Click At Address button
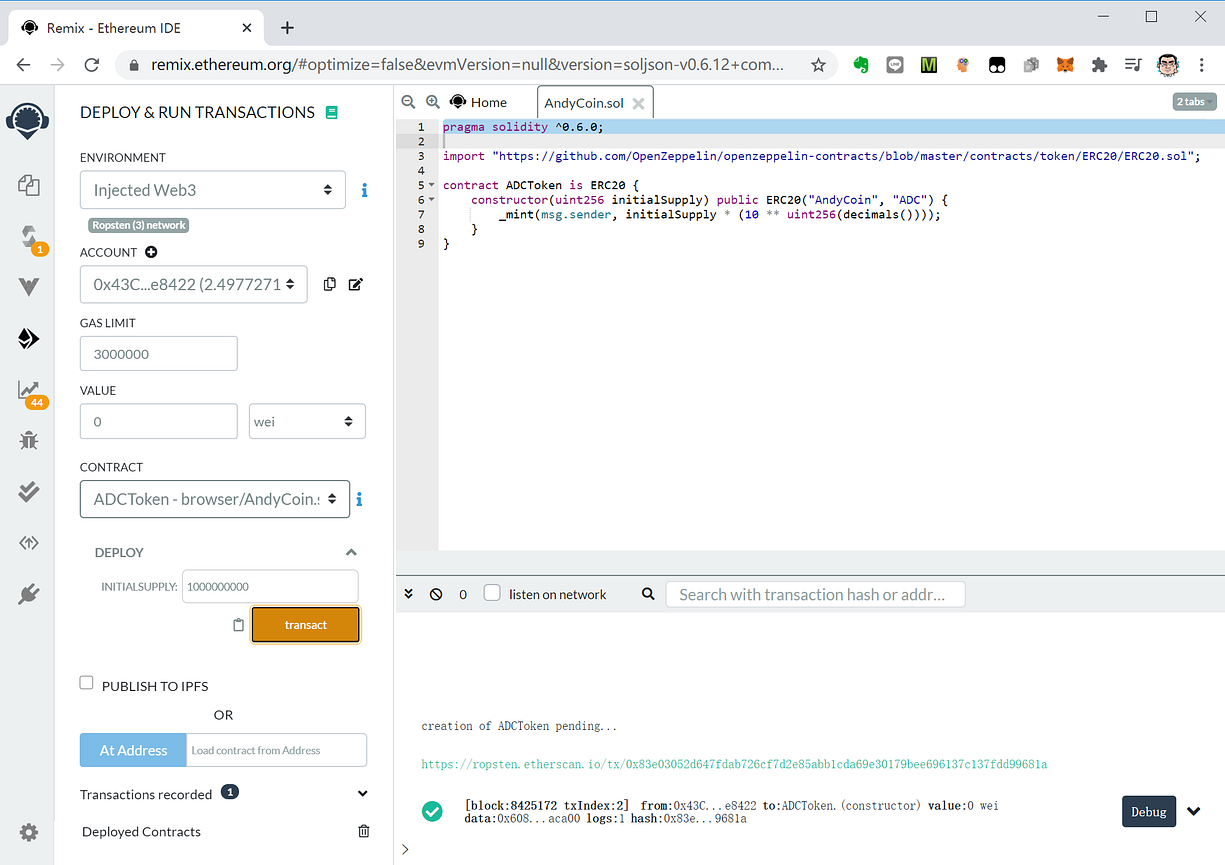Image resolution: width=1225 pixels, height=865 pixels. tap(133, 750)
